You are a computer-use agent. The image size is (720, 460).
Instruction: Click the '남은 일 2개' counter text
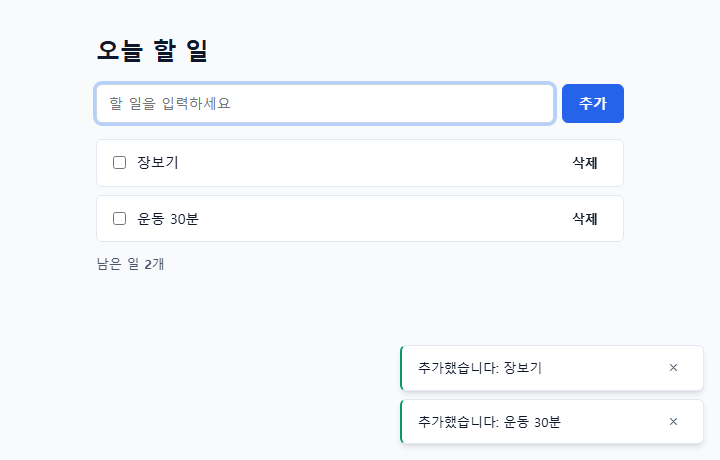click(130, 264)
